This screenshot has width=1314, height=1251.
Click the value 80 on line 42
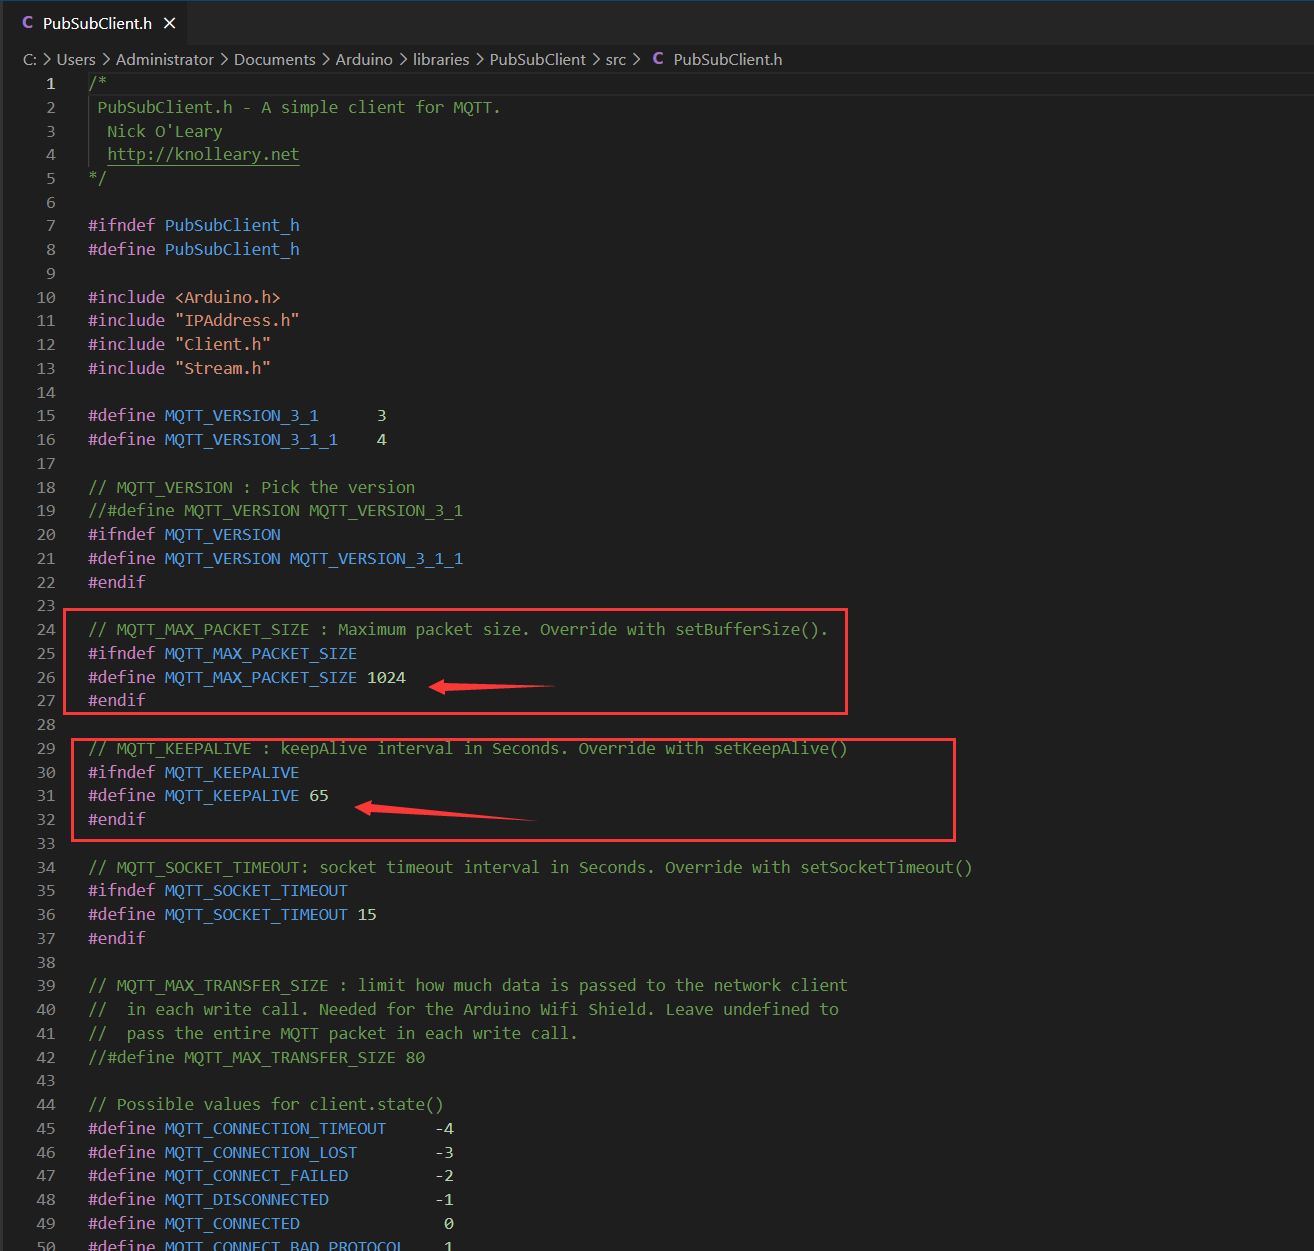tap(415, 1057)
